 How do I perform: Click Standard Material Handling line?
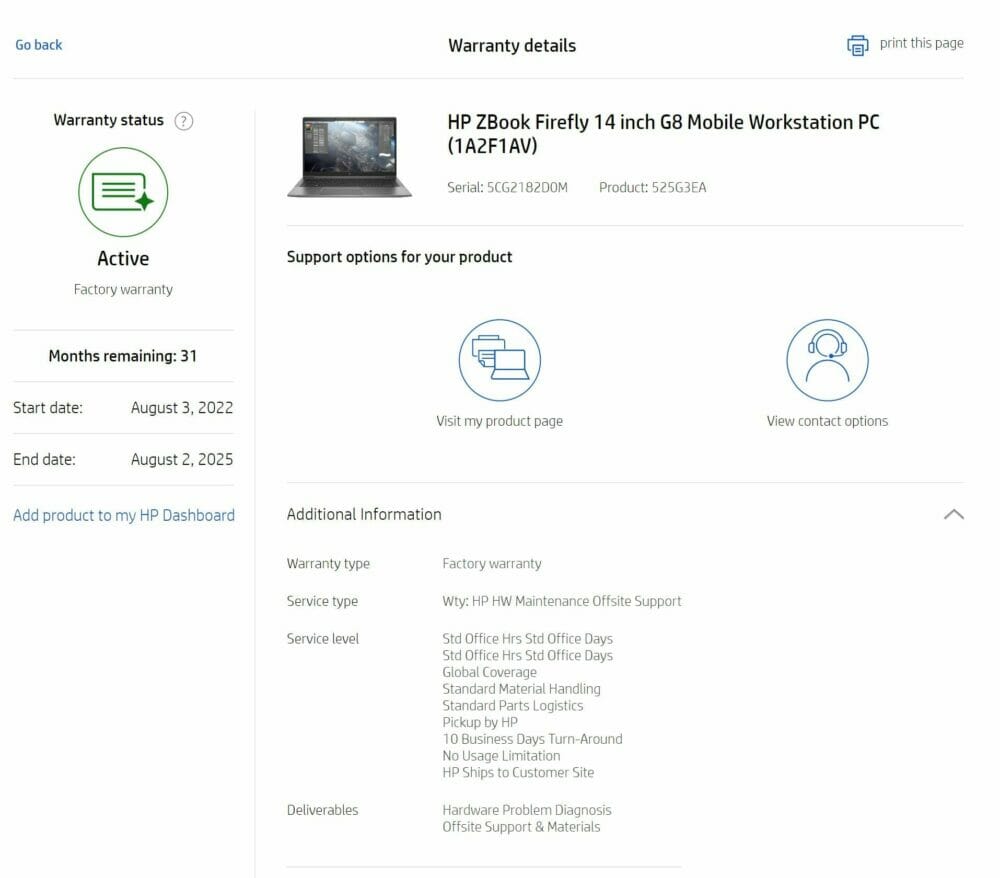(522, 689)
